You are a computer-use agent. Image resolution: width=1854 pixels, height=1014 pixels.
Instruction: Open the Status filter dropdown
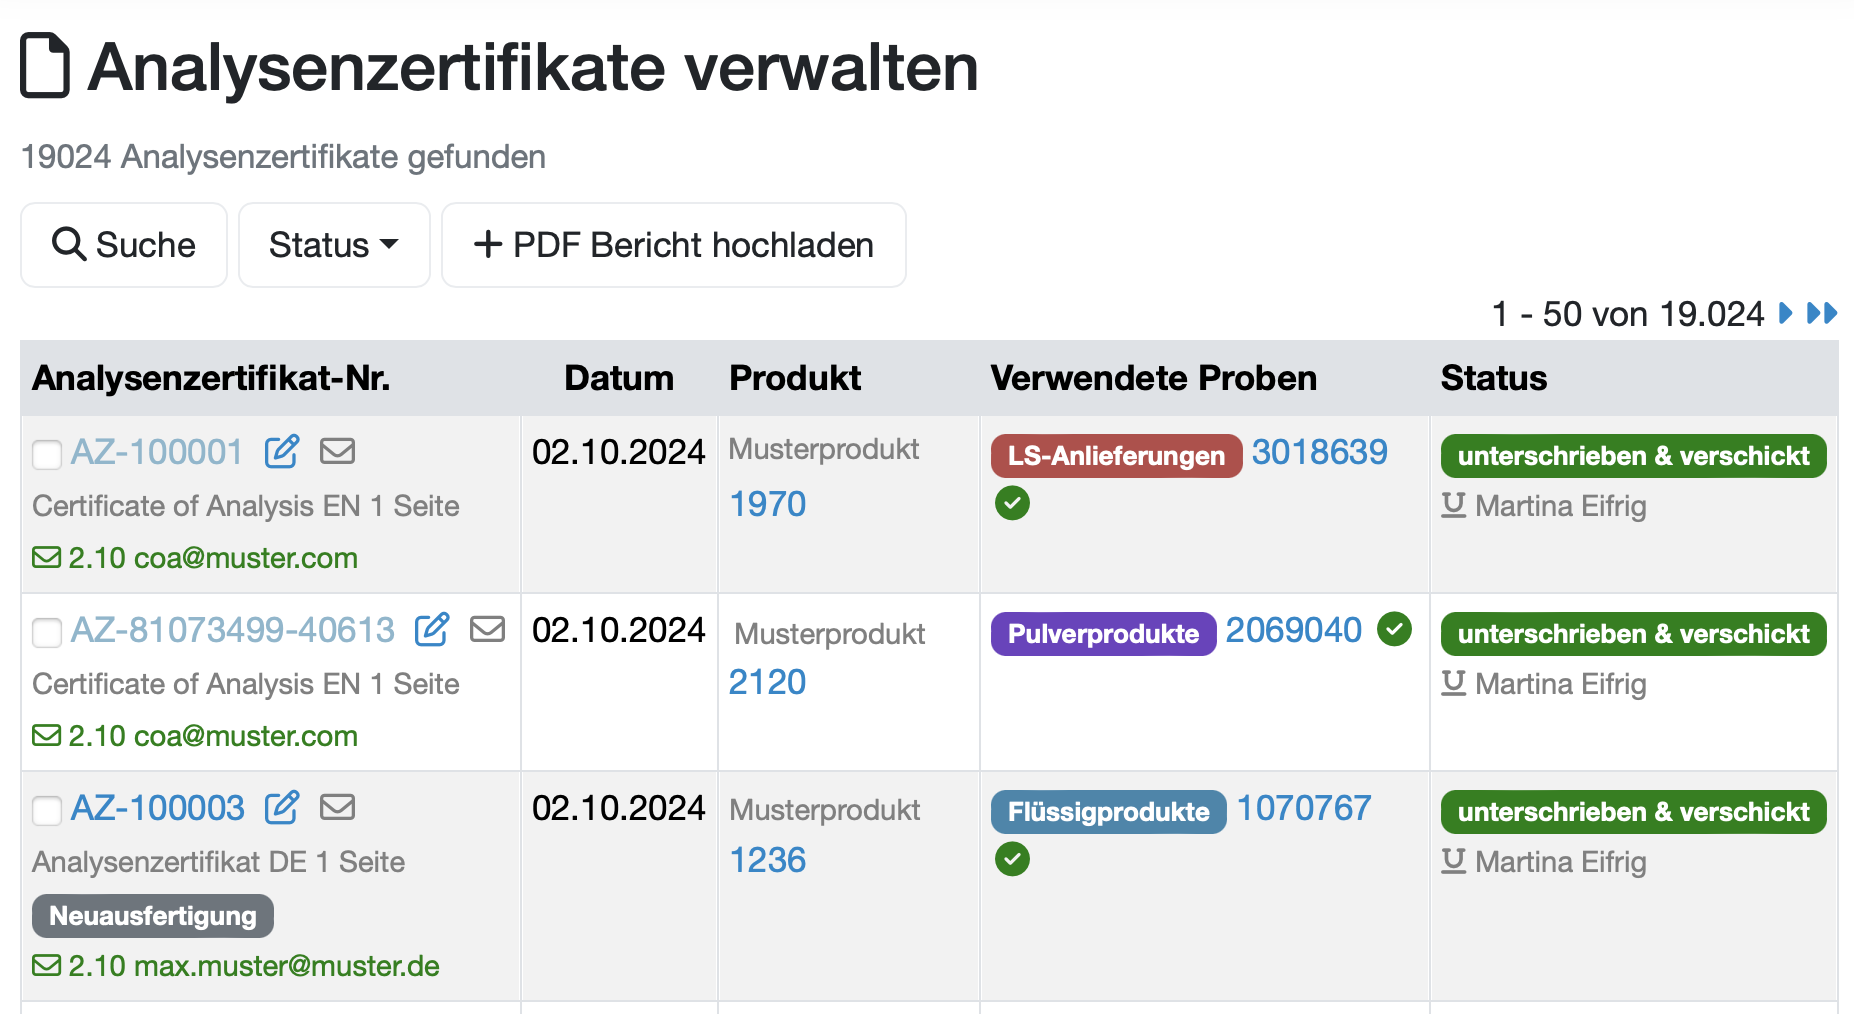coord(333,245)
